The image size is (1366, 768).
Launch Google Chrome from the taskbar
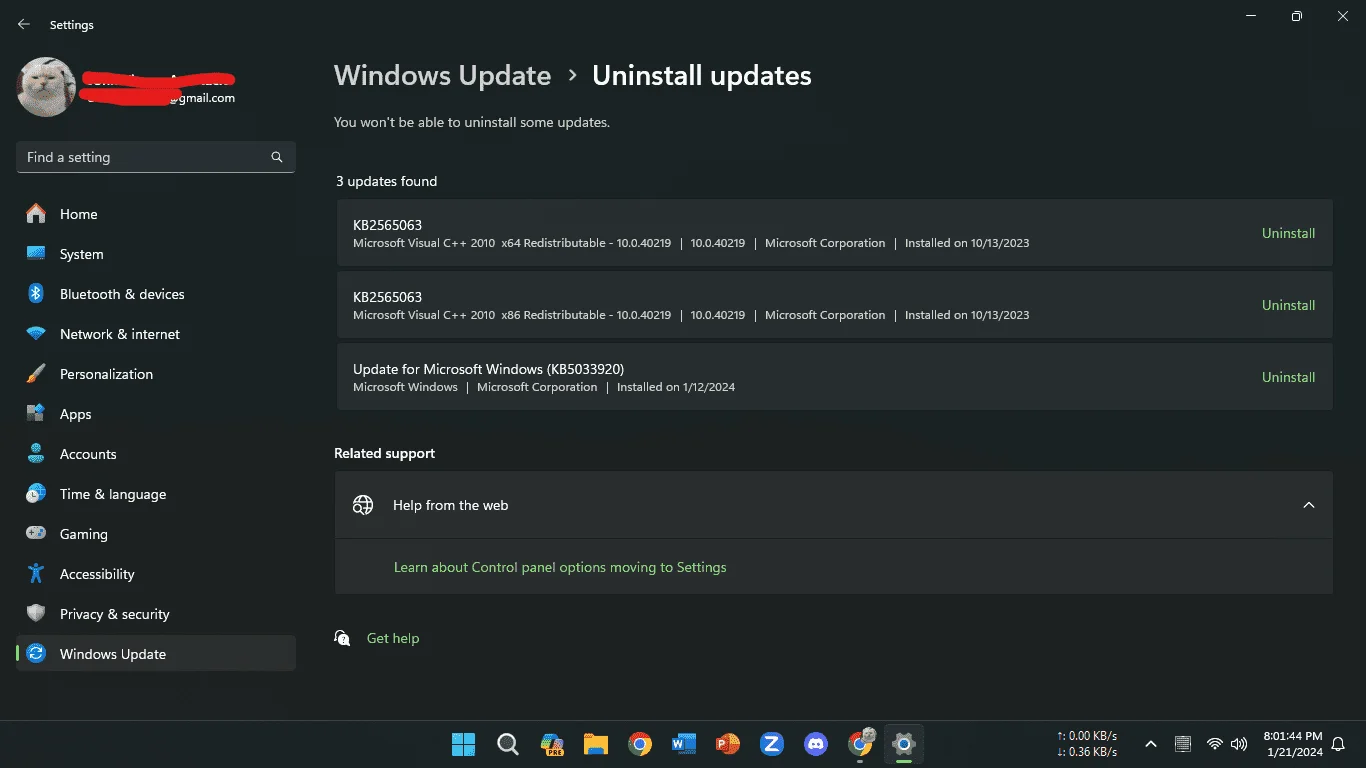point(640,744)
